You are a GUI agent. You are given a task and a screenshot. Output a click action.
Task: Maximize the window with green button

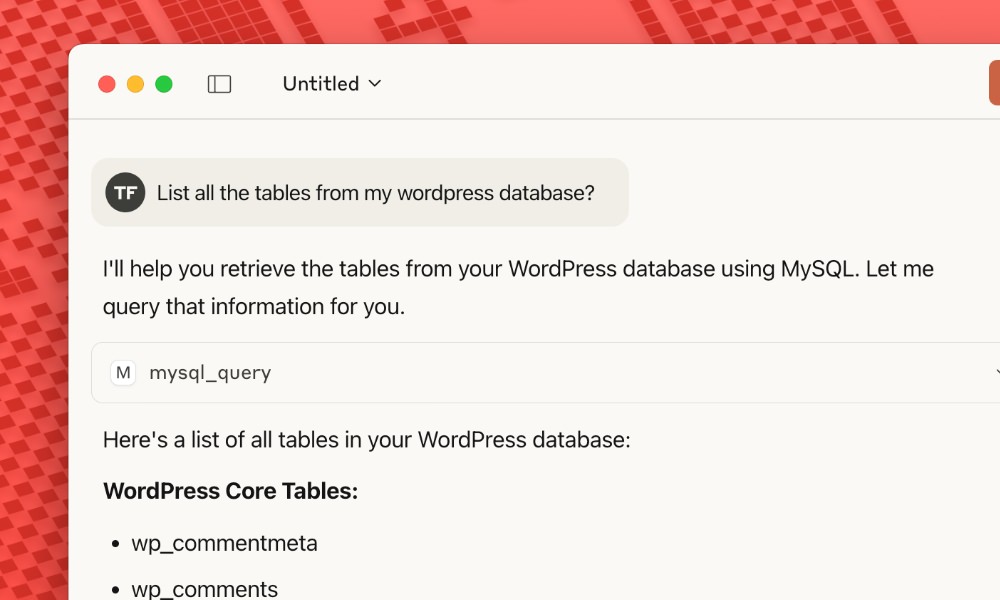164,84
